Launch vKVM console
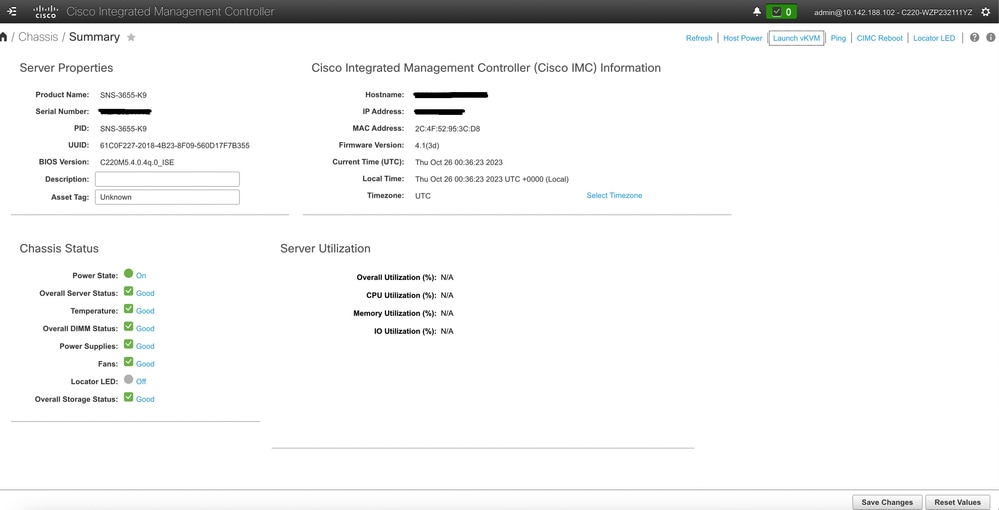999x510 pixels. [x=796, y=38]
